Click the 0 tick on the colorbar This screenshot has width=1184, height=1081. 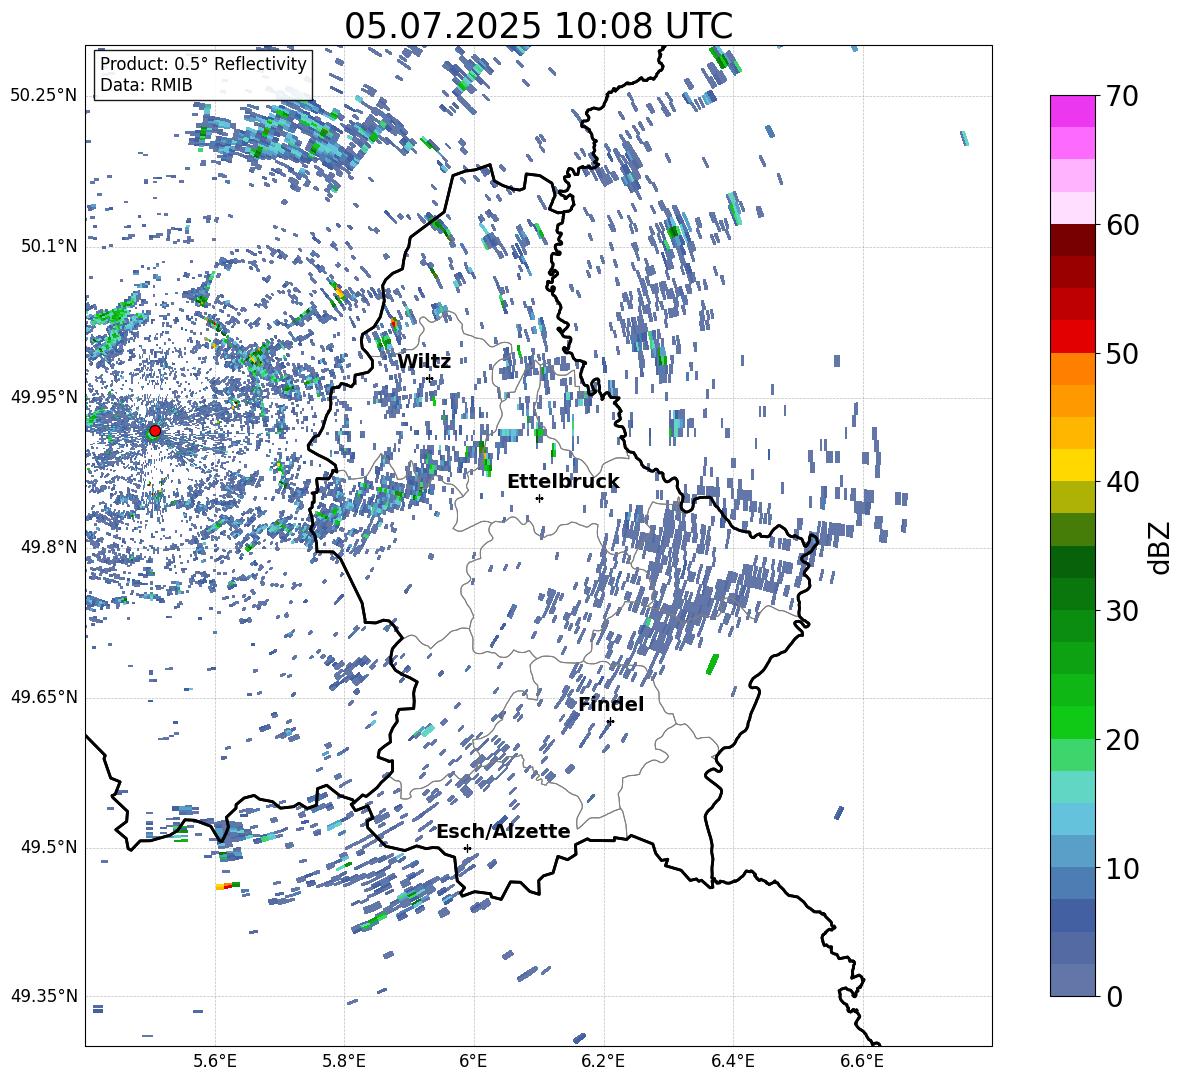point(1115,996)
